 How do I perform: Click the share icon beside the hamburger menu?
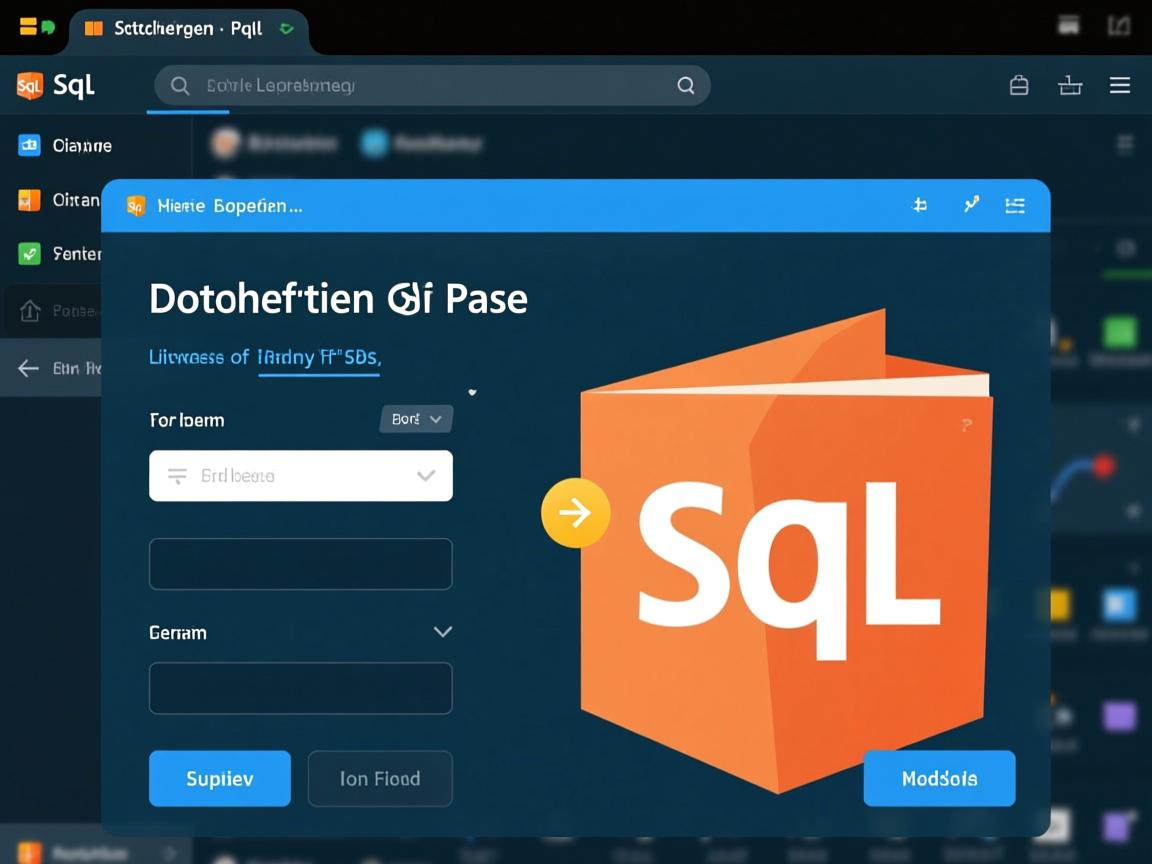[x=1069, y=85]
